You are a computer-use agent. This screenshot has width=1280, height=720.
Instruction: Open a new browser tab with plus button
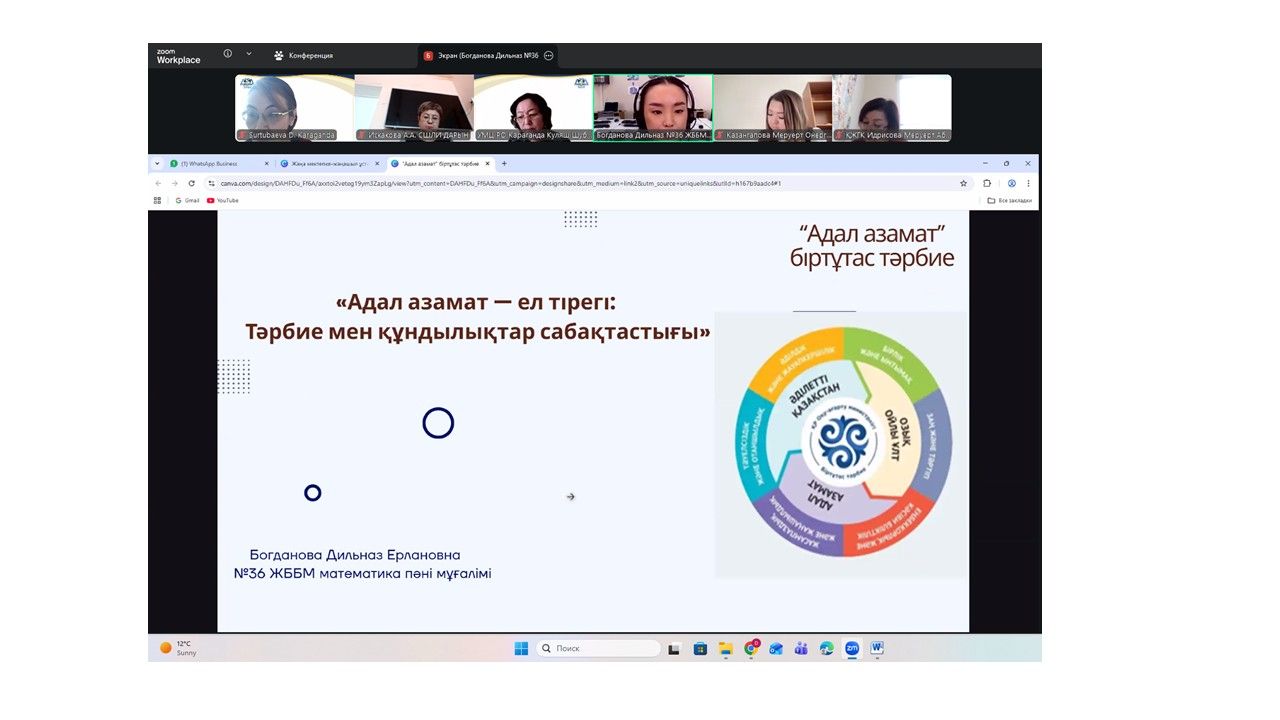click(x=504, y=164)
